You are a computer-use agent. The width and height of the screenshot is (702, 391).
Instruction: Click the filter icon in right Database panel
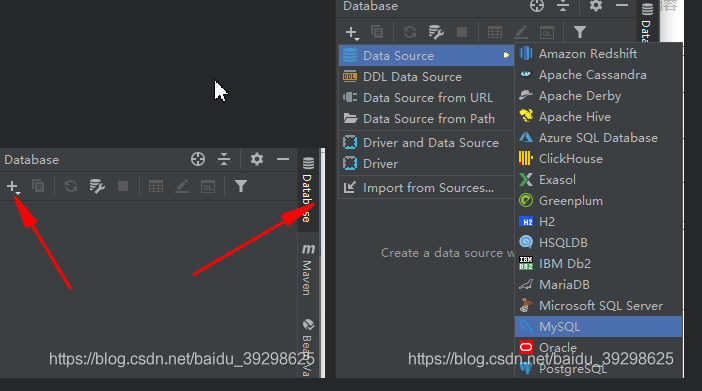580,32
